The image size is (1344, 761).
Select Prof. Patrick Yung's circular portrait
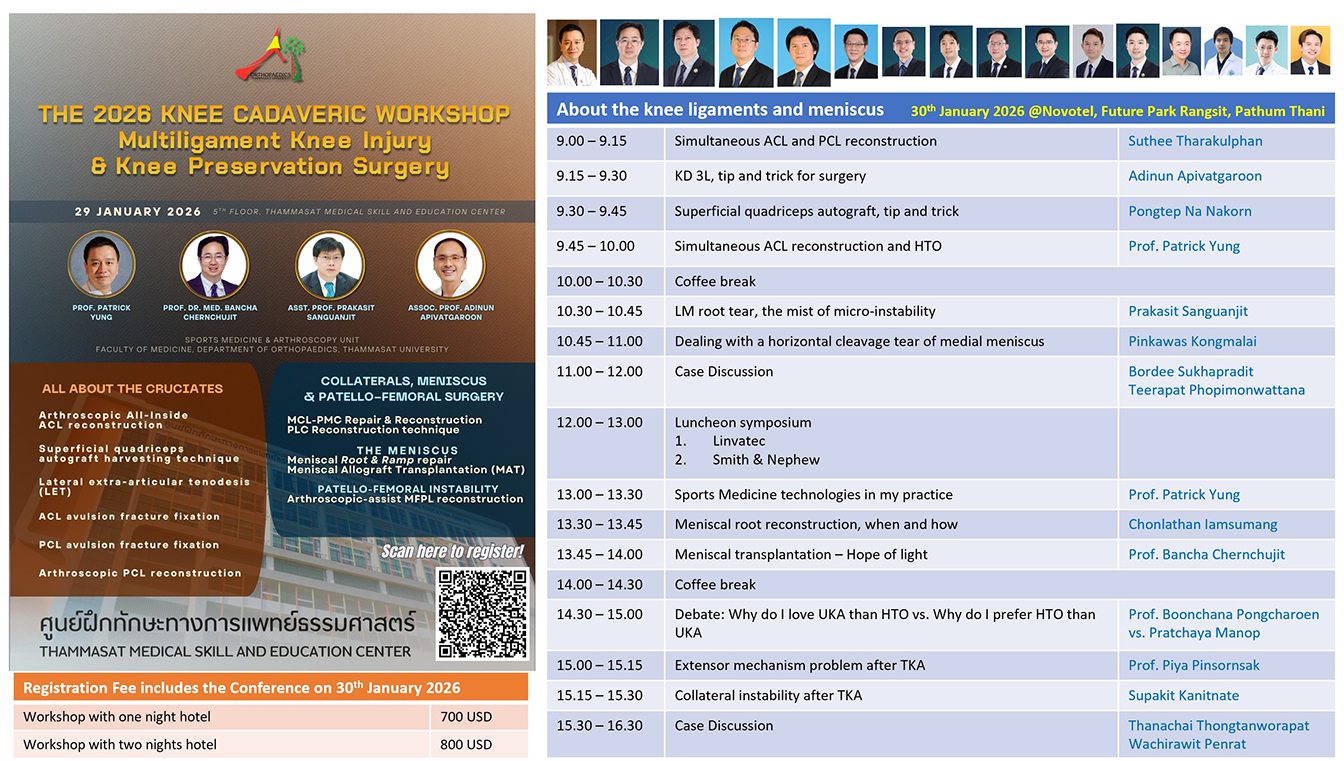pyautogui.click(x=101, y=265)
